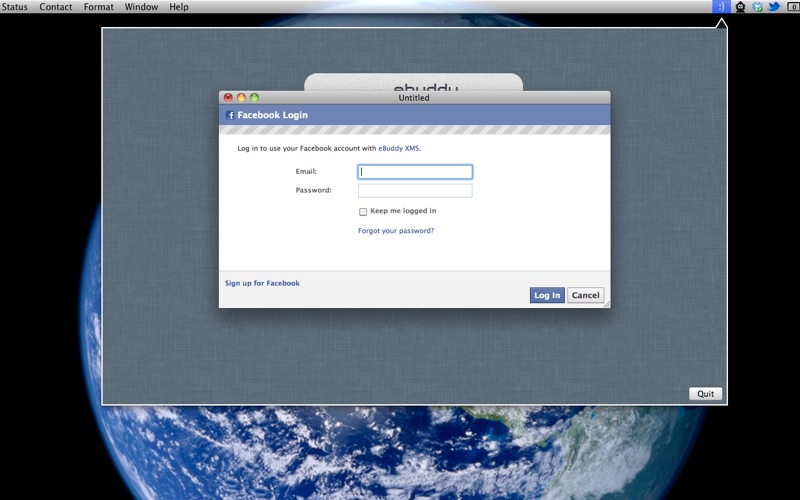
Task: Open the Dropbox menu bar icon
Action: click(757, 7)
